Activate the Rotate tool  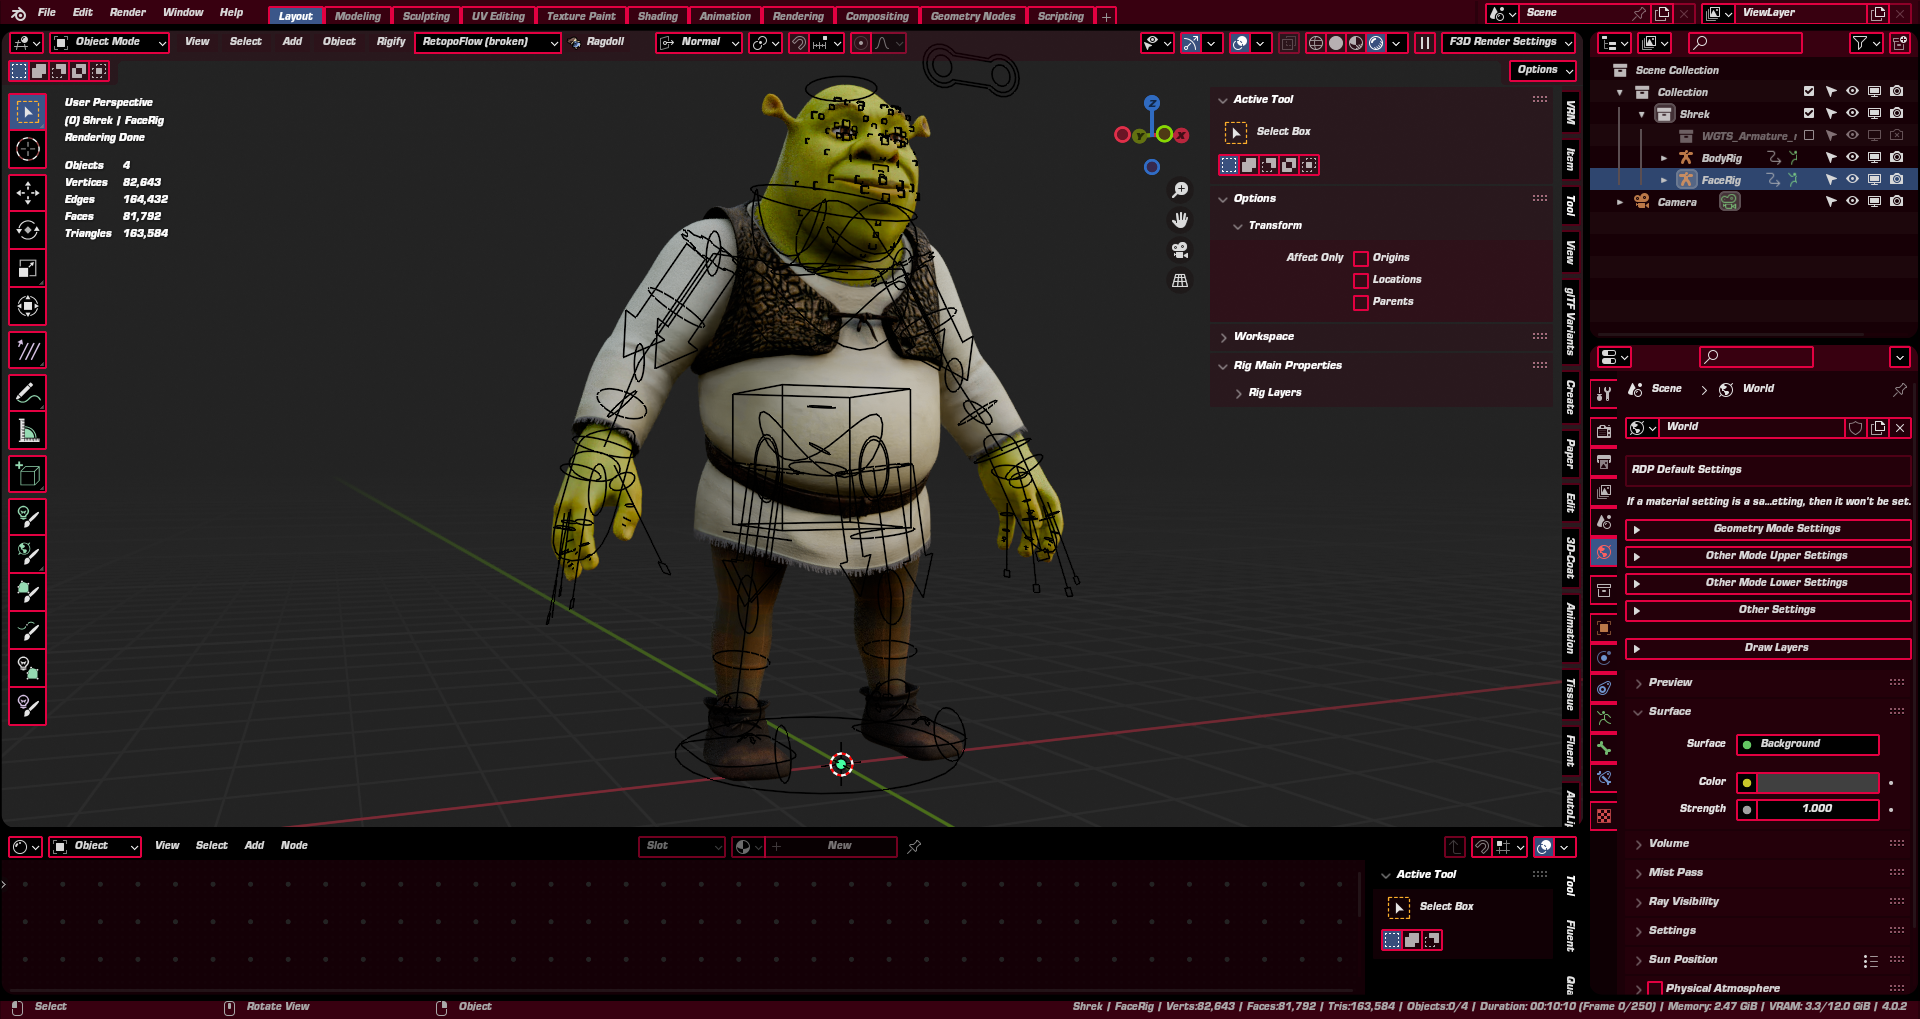[x=28, y=230]
